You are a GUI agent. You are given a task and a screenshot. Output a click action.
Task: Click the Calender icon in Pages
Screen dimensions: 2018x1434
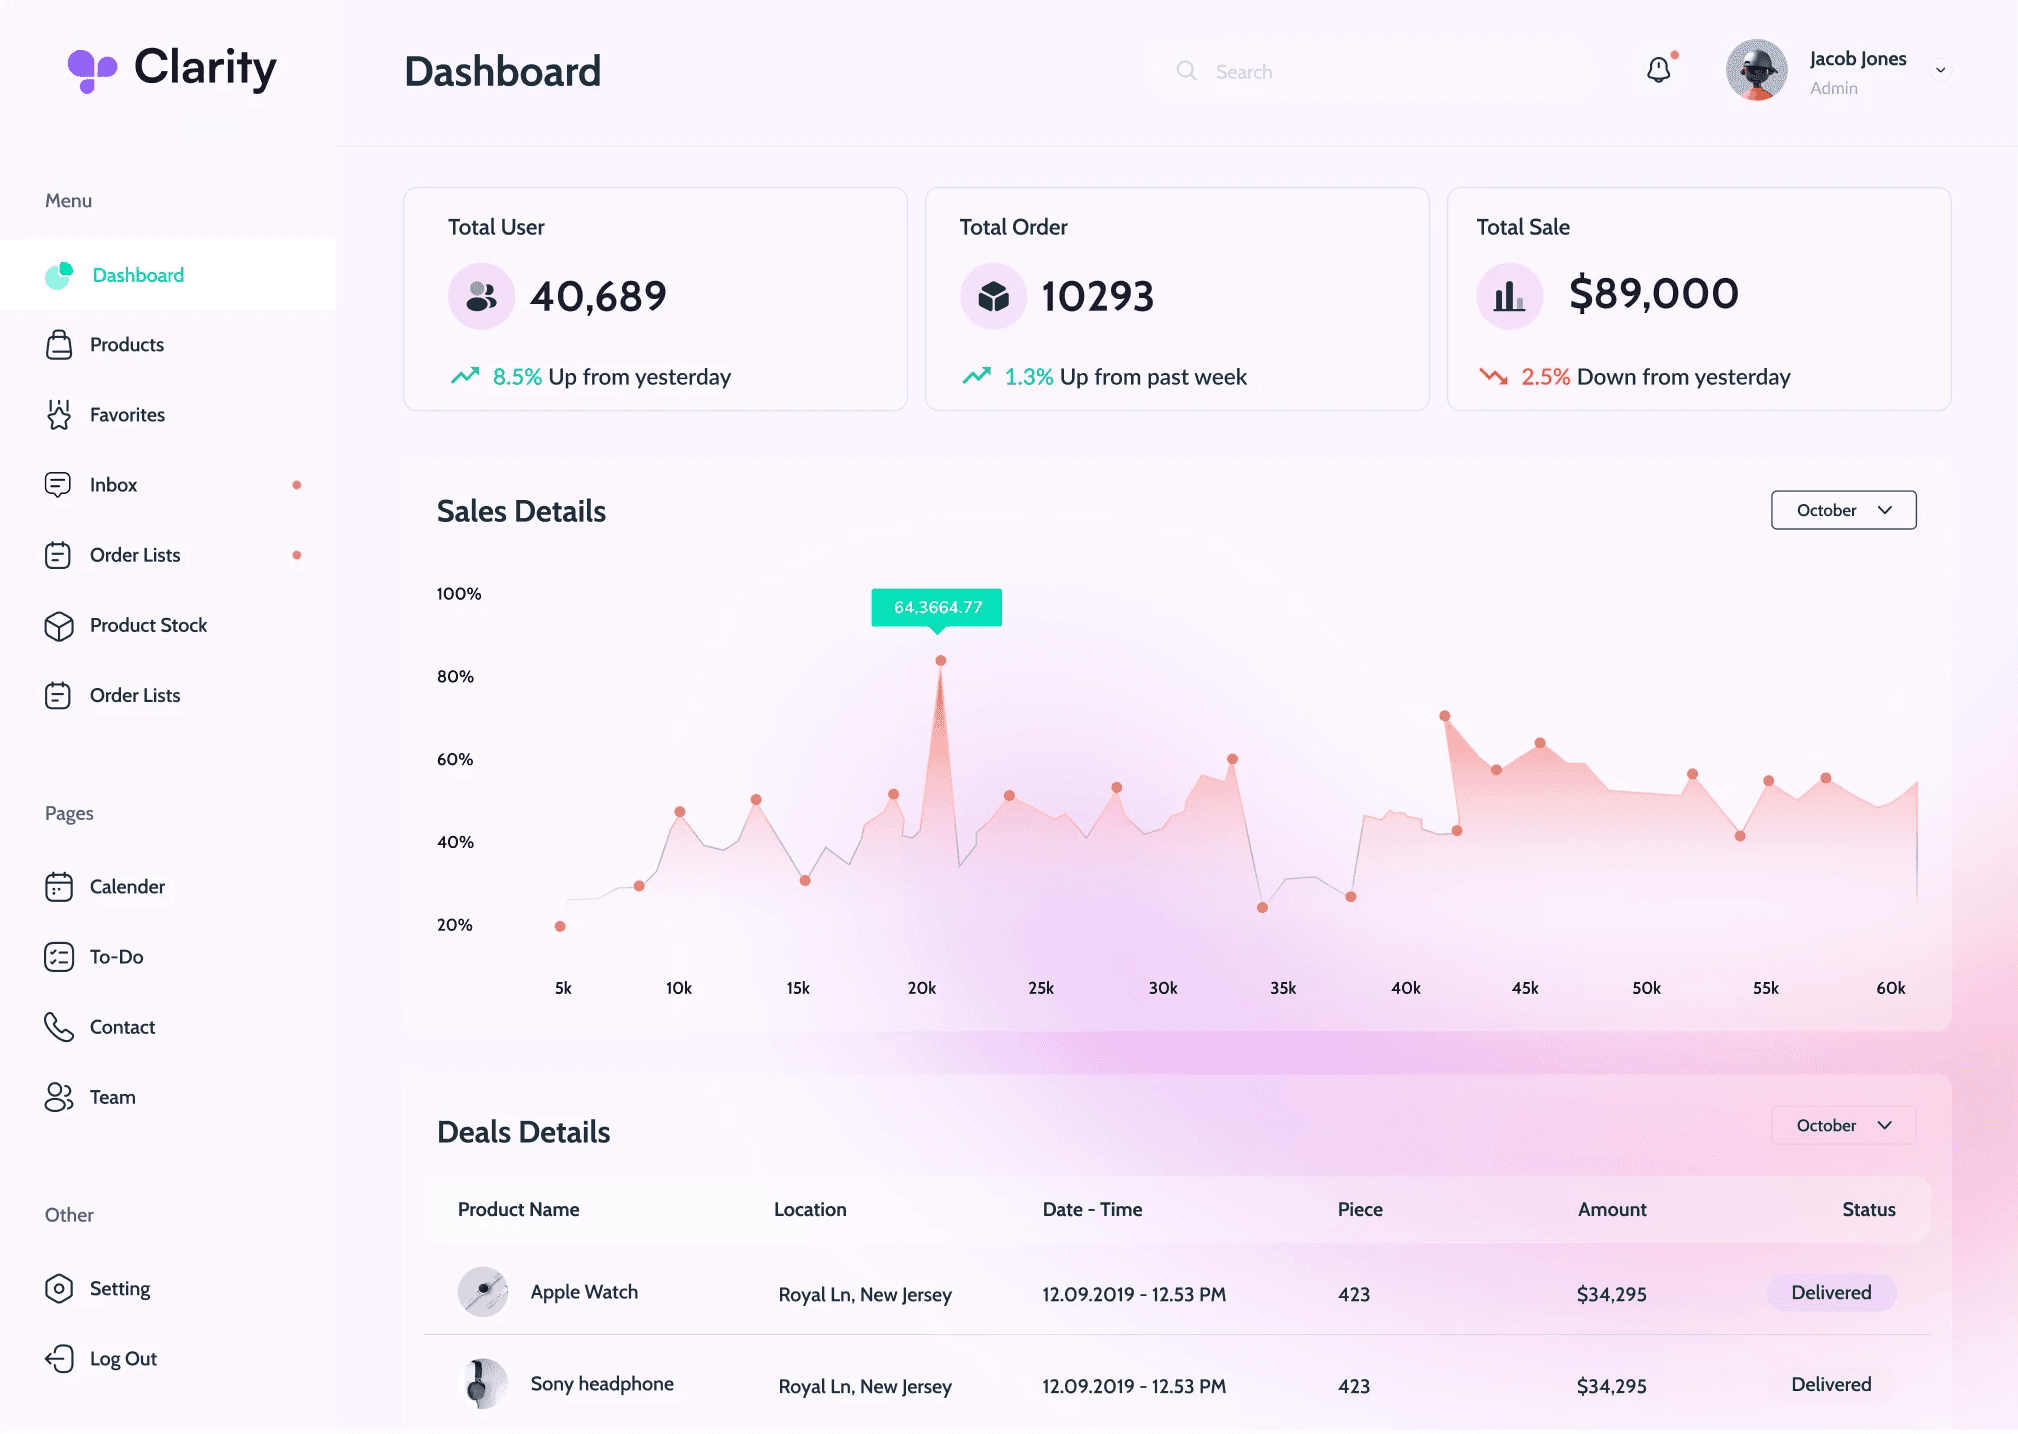[x=59, y=887]
